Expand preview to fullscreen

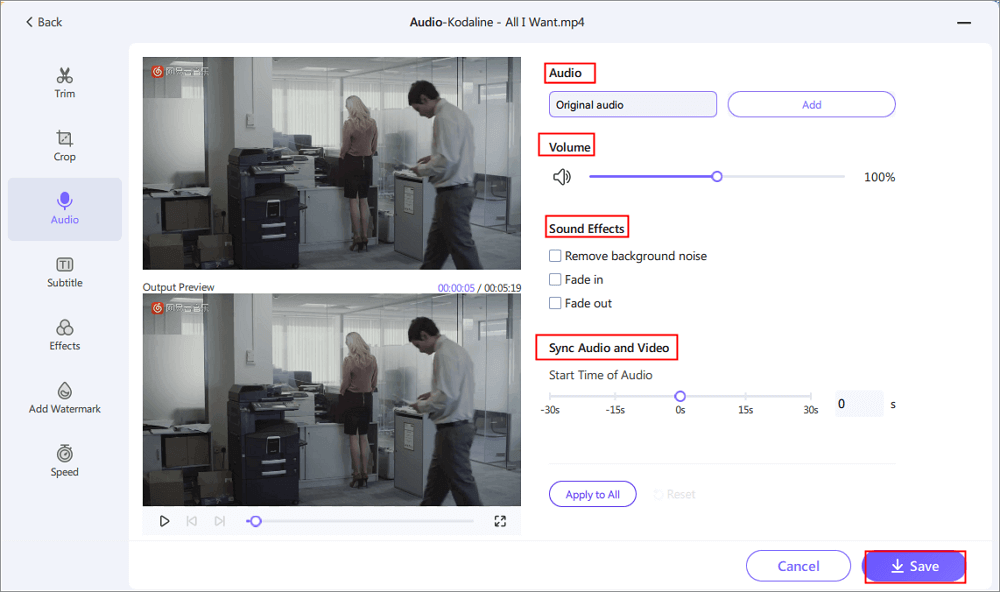tap(500, 521)
